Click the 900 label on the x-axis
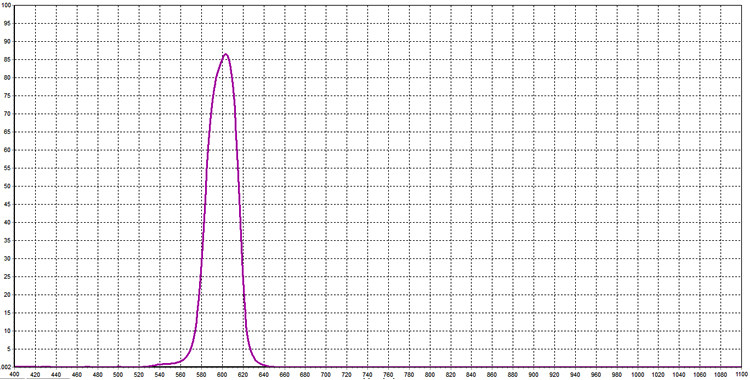This screenshot has height=380, width=750. point(533,373)
